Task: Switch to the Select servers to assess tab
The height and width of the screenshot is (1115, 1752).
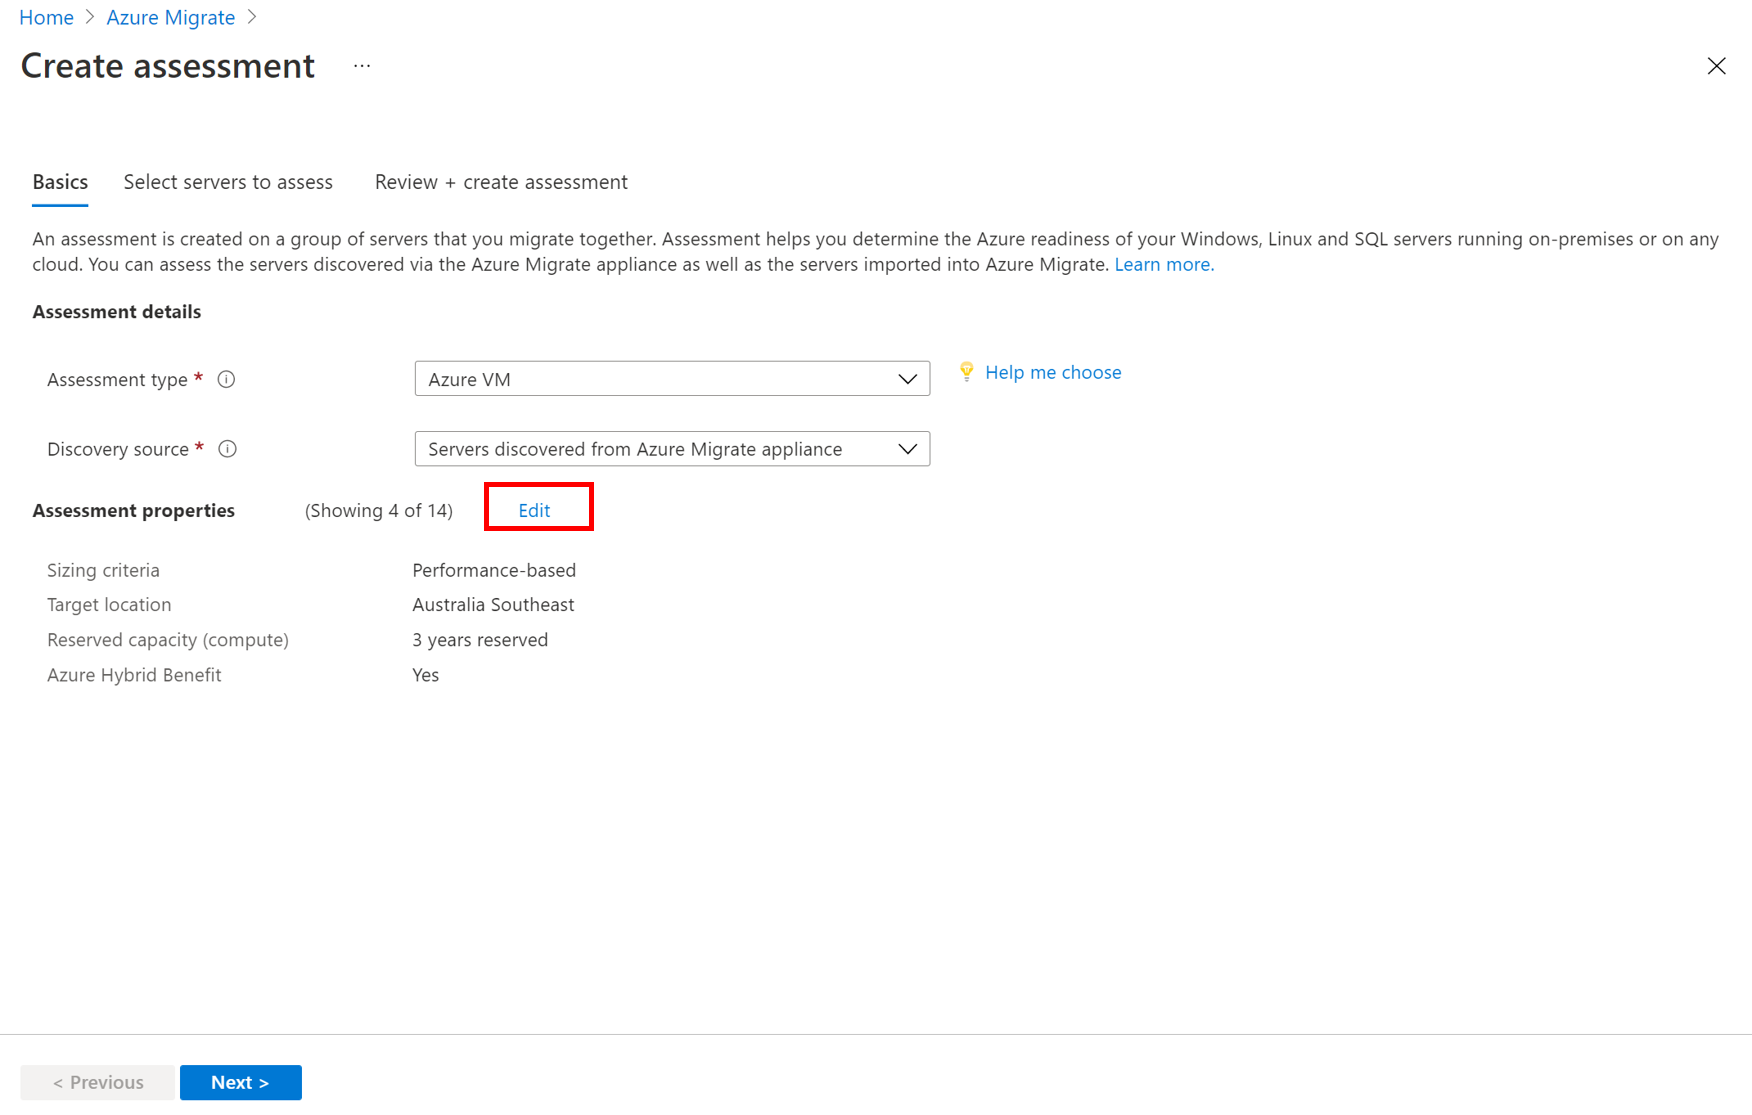Action: (x=228, y=182)
